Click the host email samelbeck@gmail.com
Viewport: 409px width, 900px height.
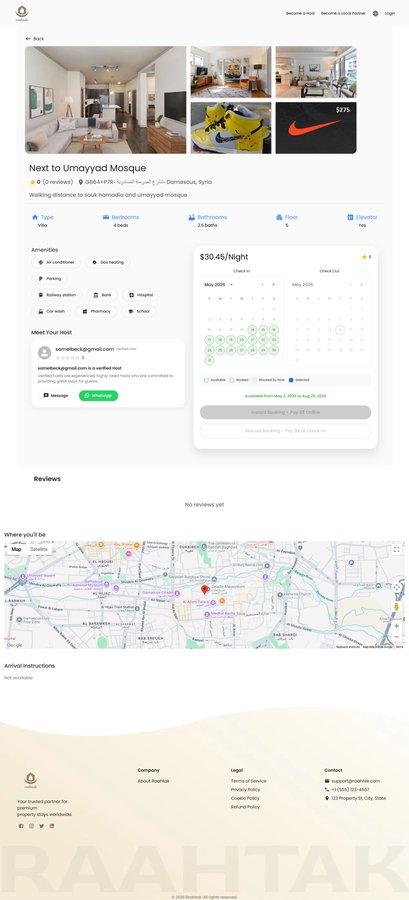[x=84, y=349]
